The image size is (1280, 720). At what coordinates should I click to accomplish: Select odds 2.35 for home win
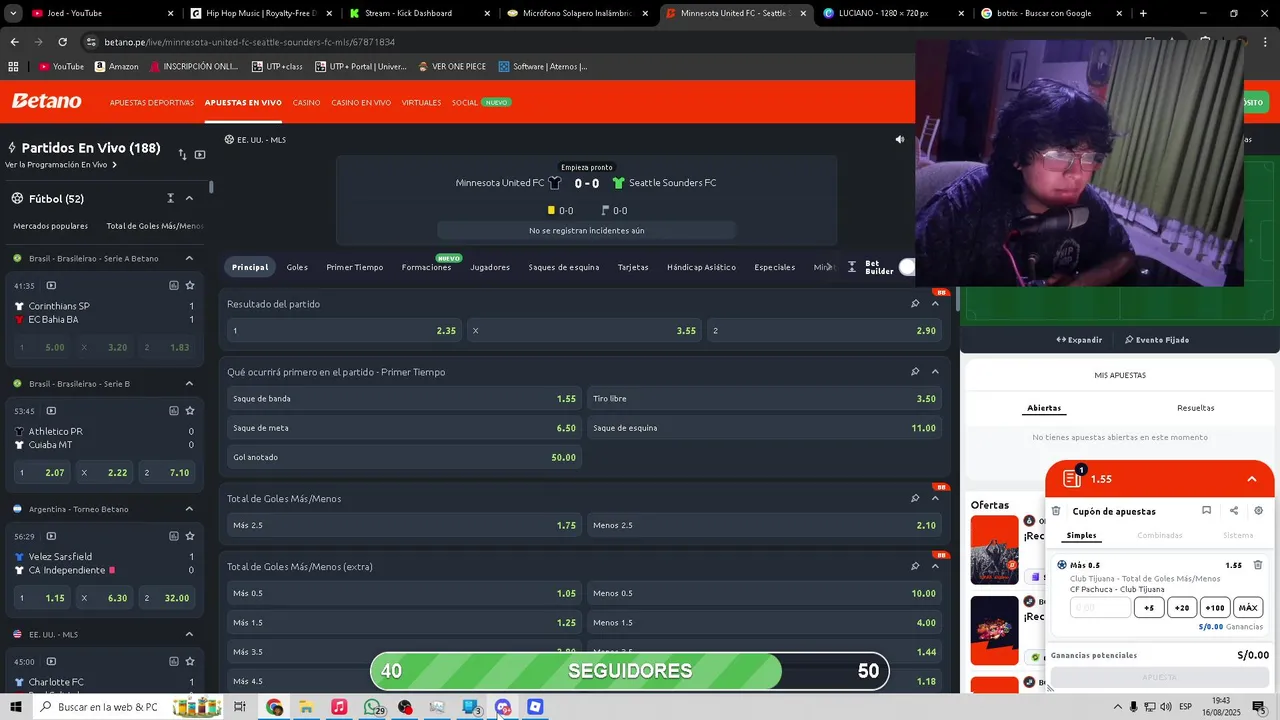[x=344, y=331]
